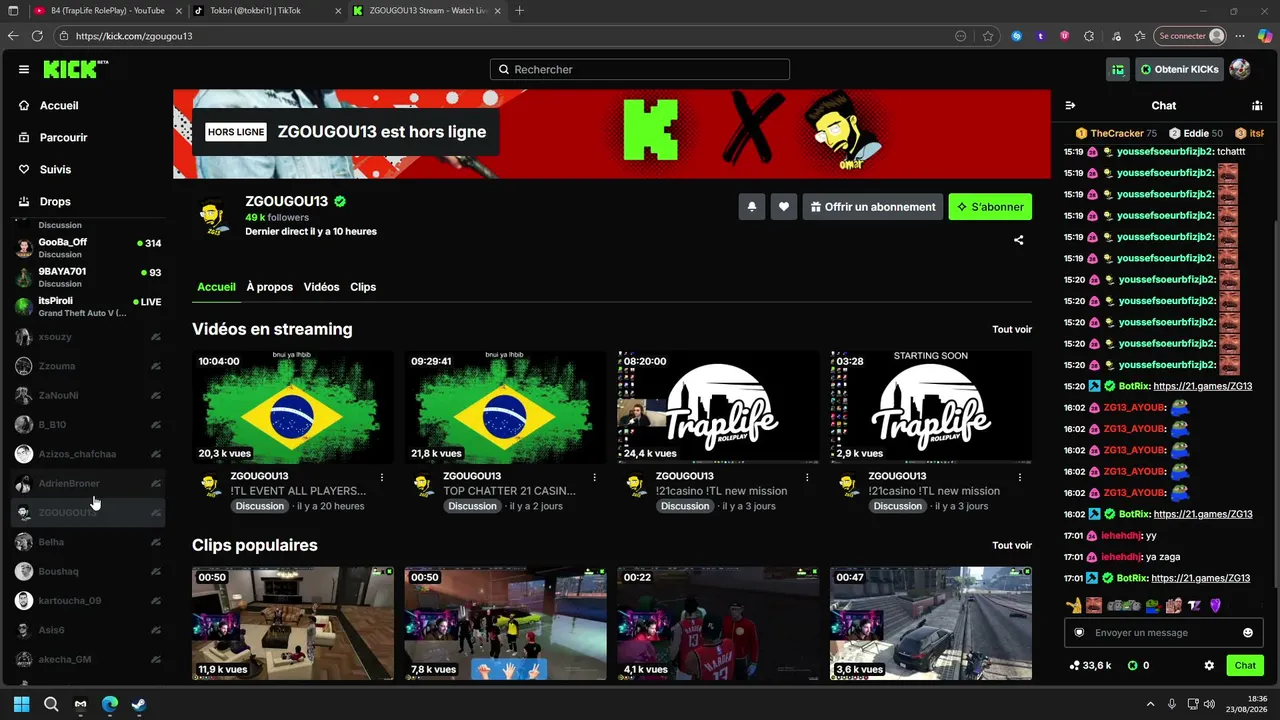
Task: Go to Accueil in the sidebar
Action: click(x=59, y=106)
